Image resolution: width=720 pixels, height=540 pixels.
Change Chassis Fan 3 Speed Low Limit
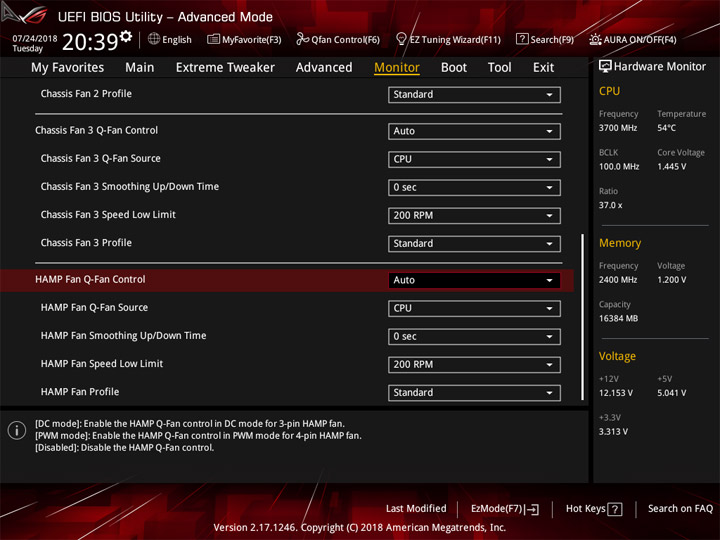(474, 215)
